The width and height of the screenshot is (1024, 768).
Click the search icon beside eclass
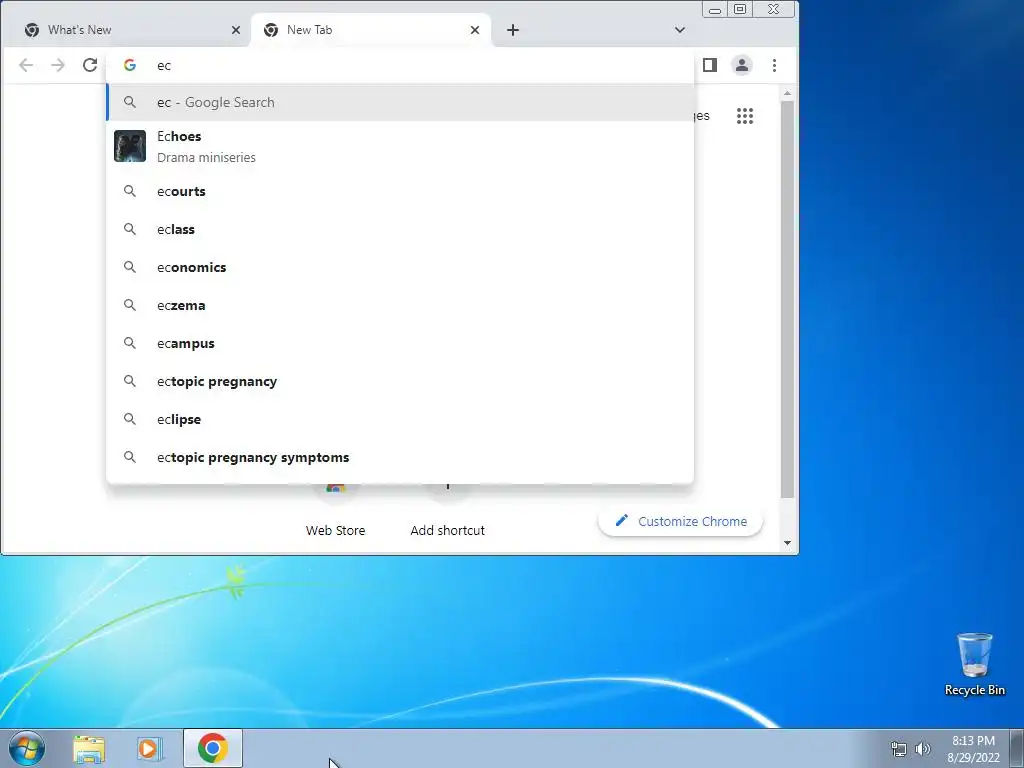point(130,229)
